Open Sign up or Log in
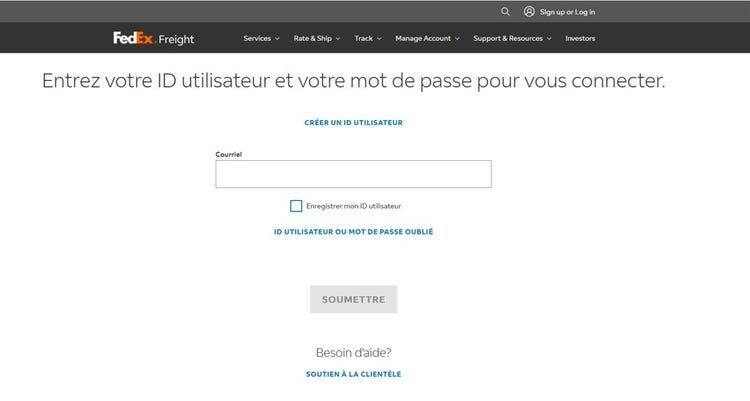750x401 pixels. tap(567, 12)
